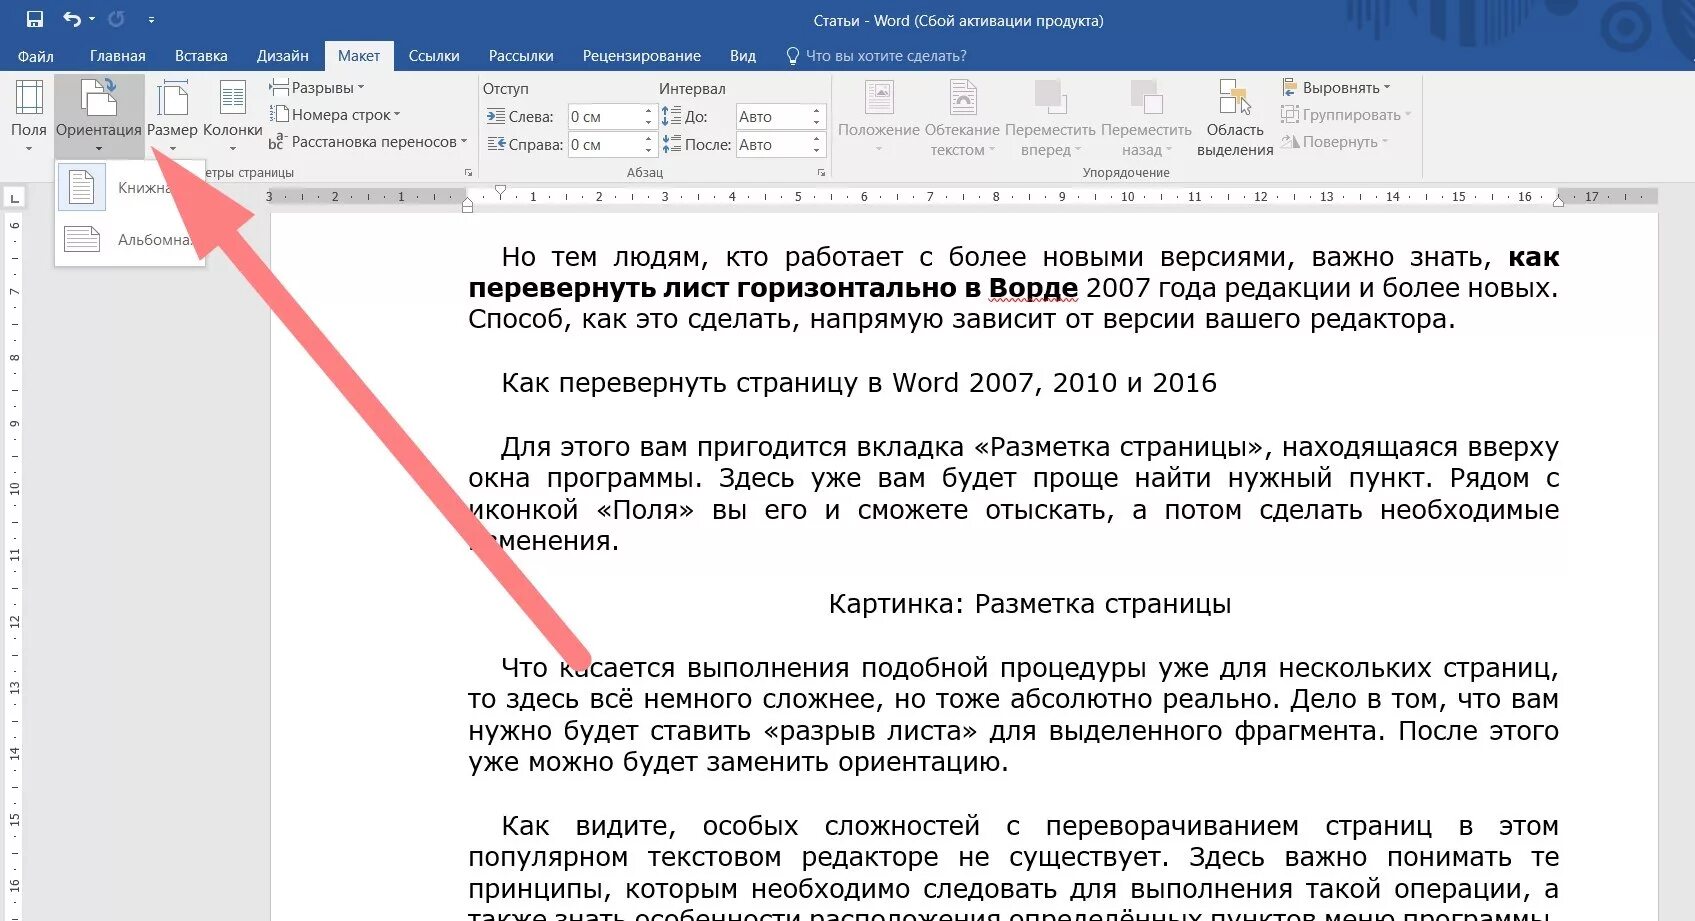Increase the До spacing with up arrow

pos(816,111)
